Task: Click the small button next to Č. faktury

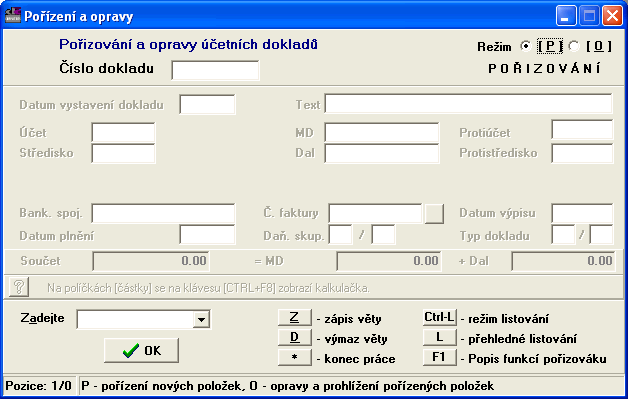Action: [x=434, y=213]
